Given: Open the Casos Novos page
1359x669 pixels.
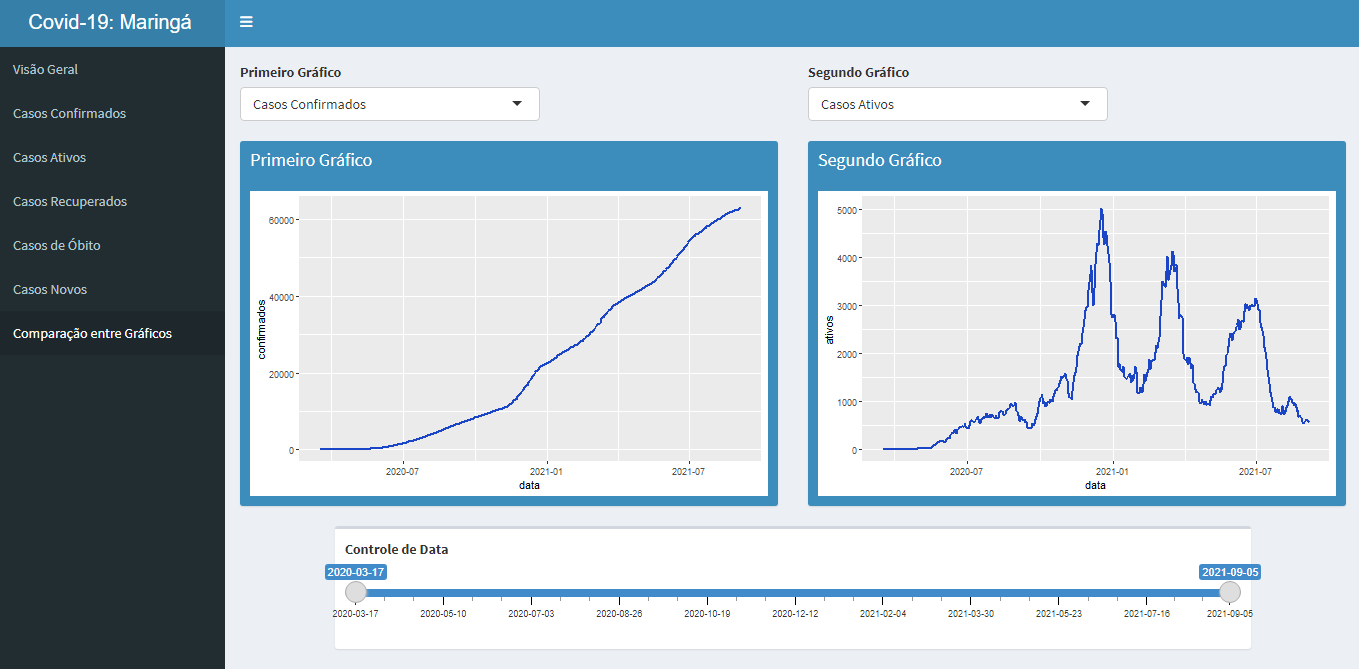Looking at the screenshot, I should click(50, 290).
